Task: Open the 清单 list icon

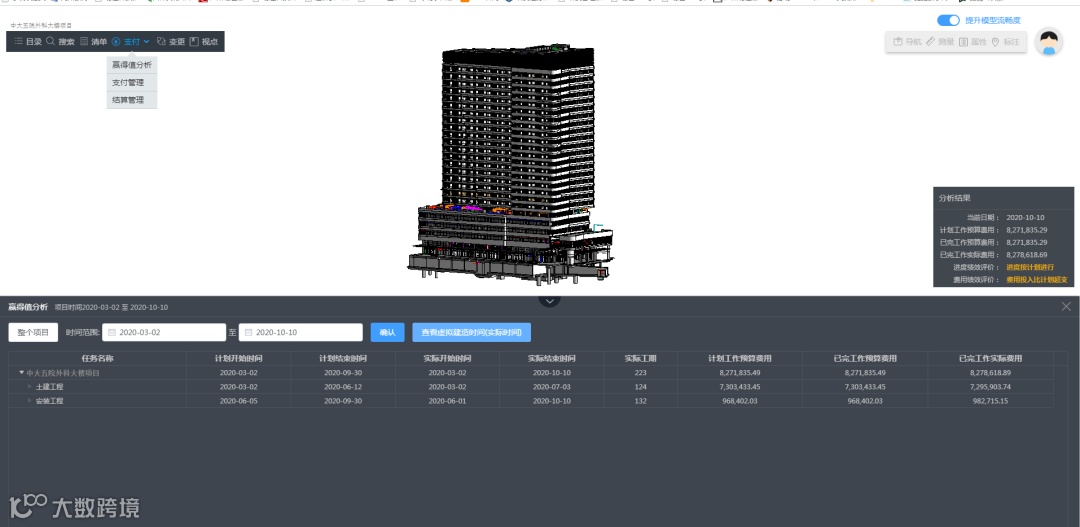Action: click(84, 41)
